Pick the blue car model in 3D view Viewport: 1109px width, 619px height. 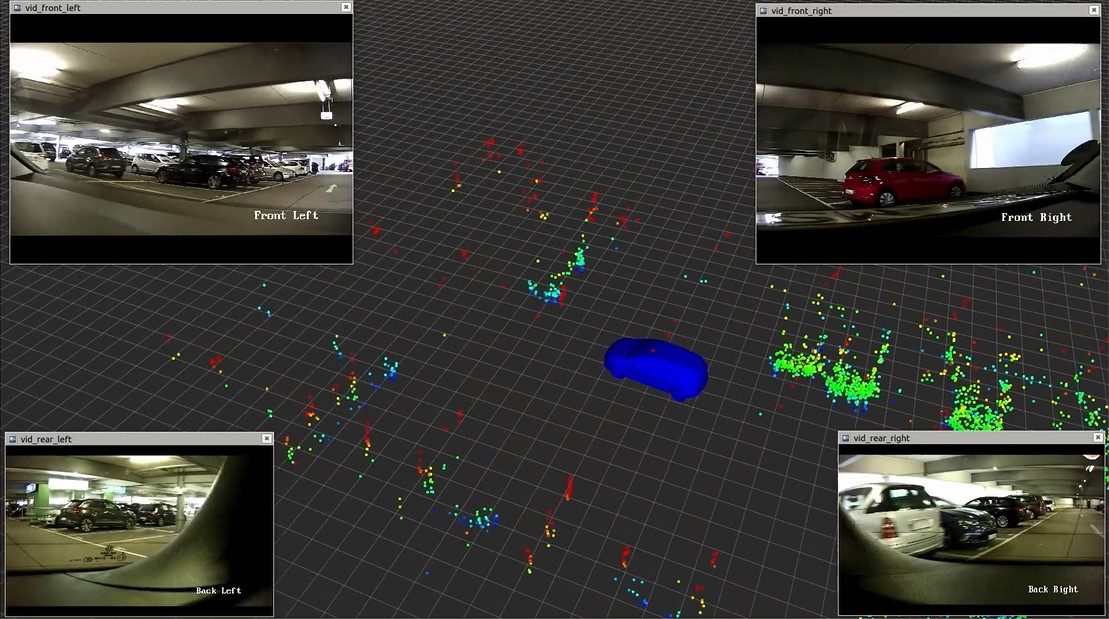pyautogui.click(x=656, y=367)
